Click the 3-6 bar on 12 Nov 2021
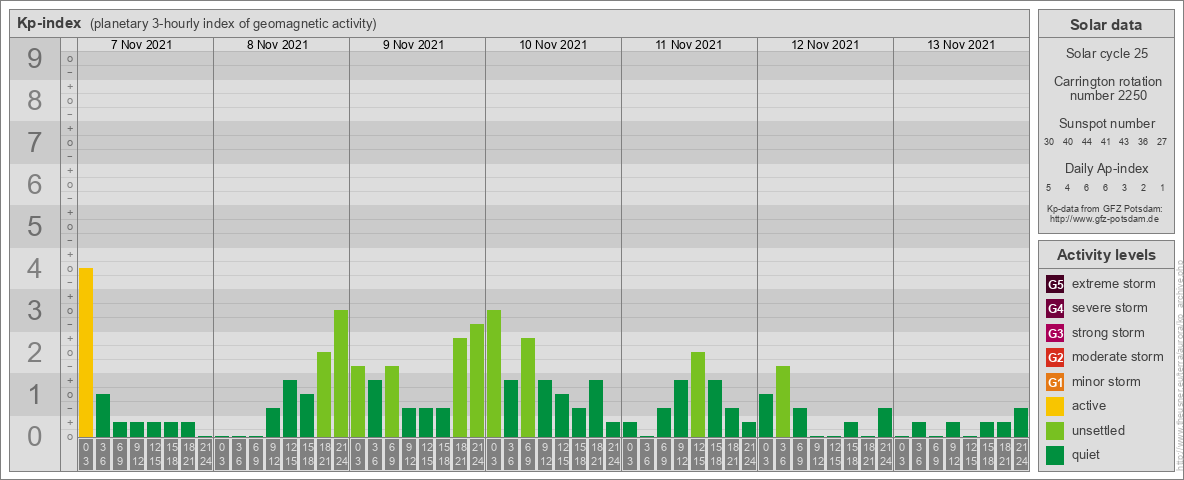1184x480 pixels. (x=782, y=402)
